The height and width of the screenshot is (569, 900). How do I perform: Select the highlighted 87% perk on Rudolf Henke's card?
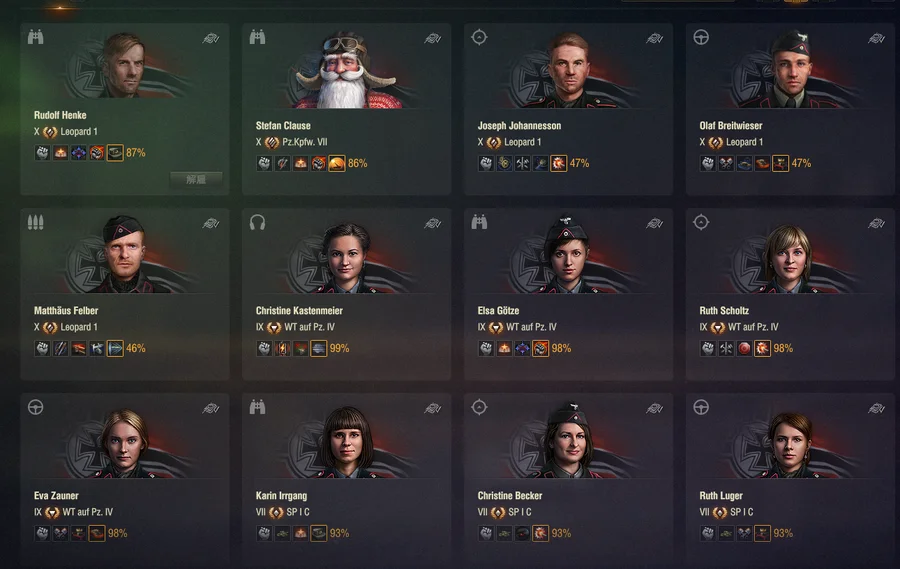(x=115, y=153)
